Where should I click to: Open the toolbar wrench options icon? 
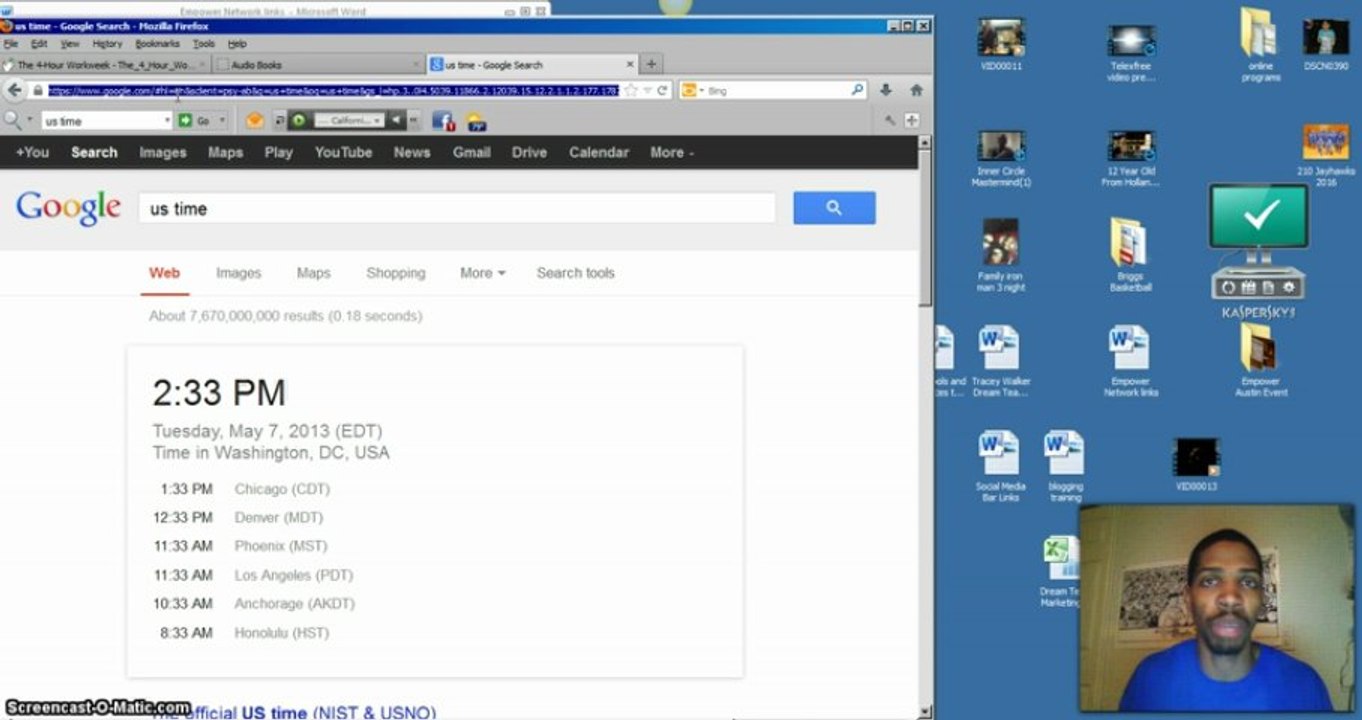890,121
